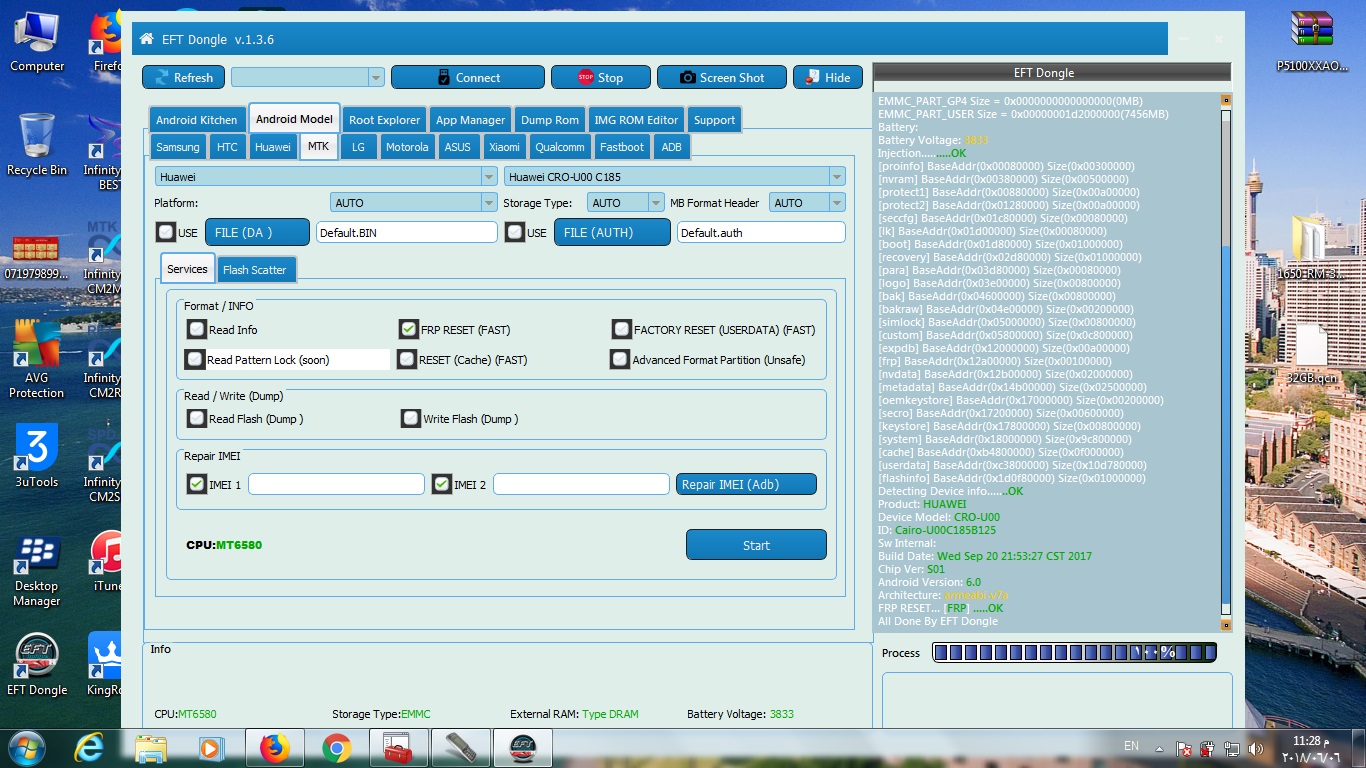1366x768 pixels.
Task: Switch to the Android Kitchen tab
Action: pyautogui.click(x=197, y=119)
